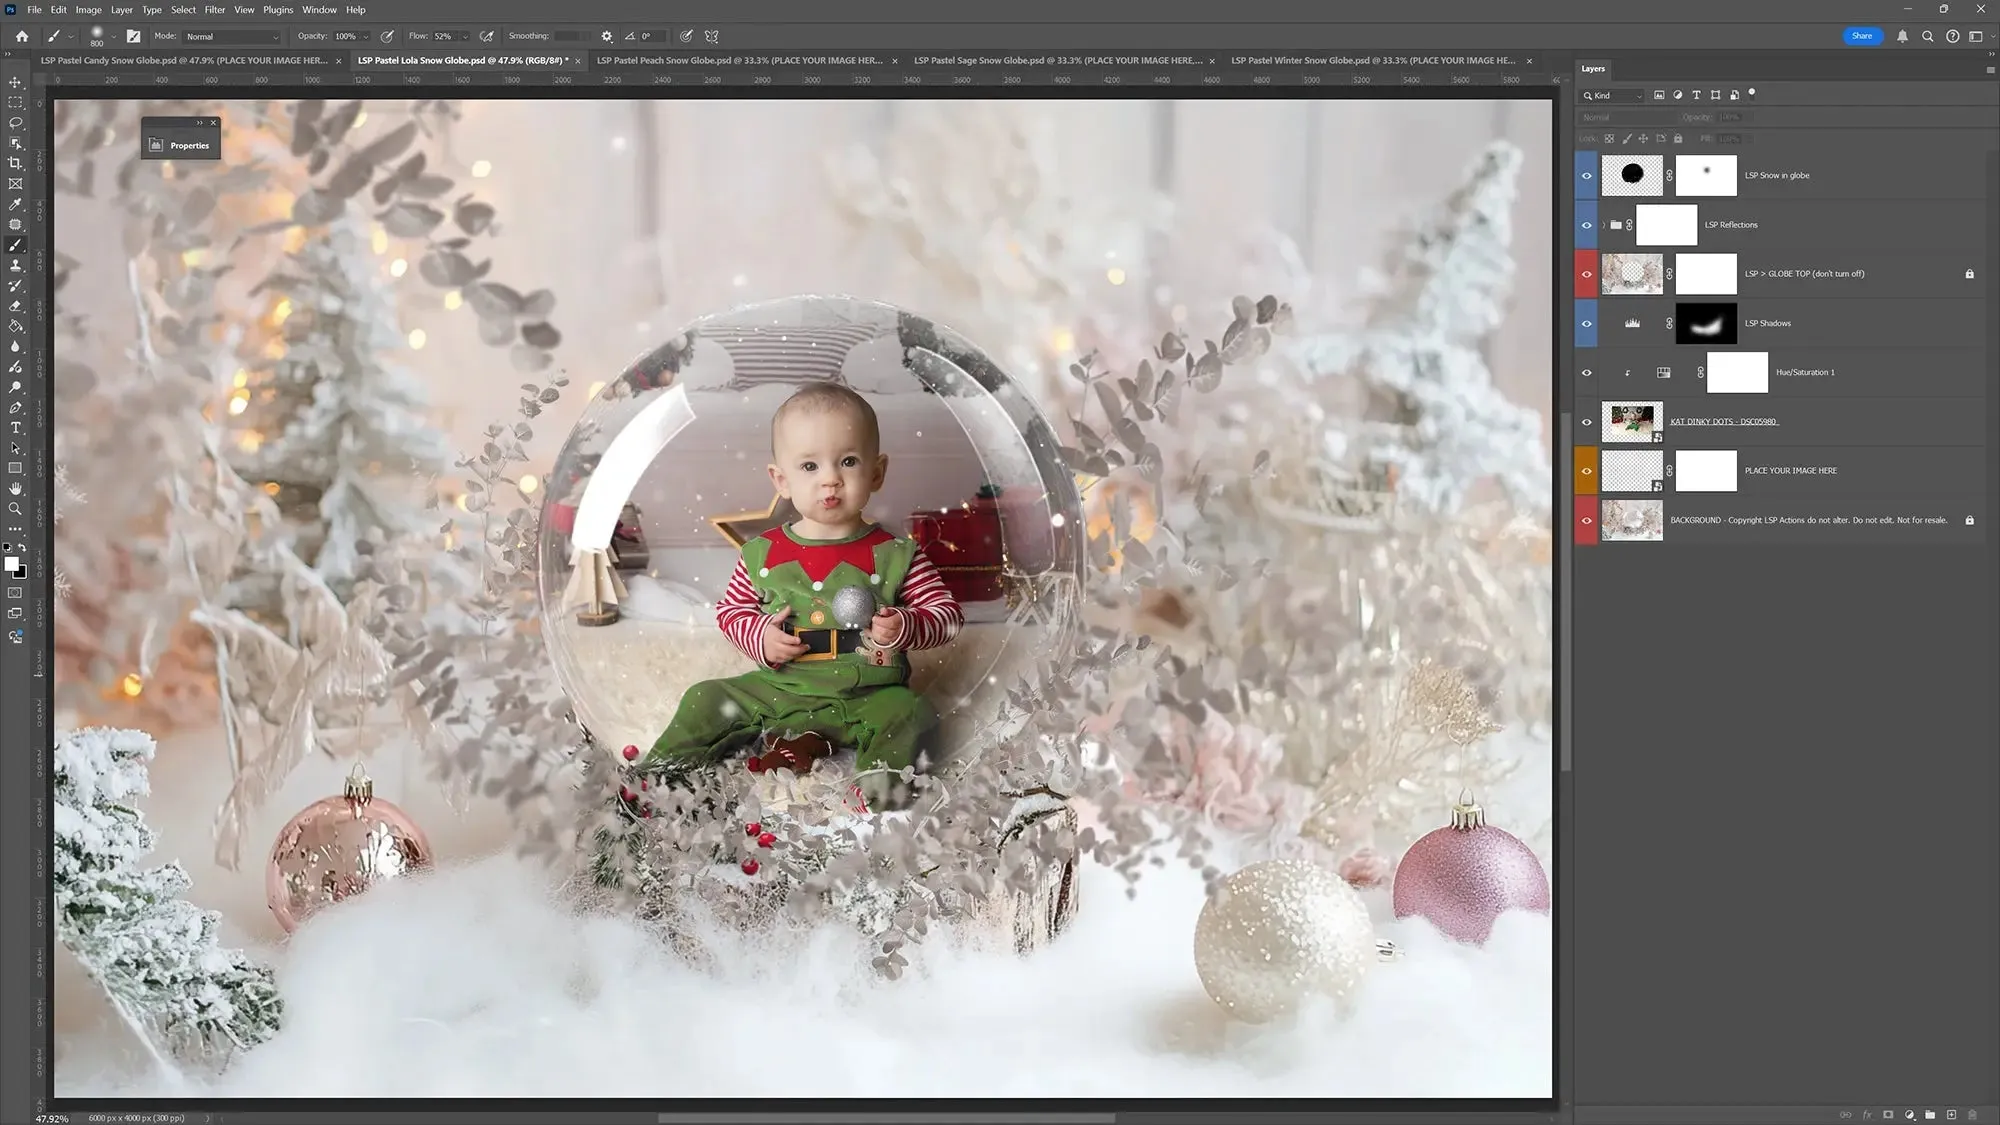
Task: Select the Crop tool
Action: point(15,163)
